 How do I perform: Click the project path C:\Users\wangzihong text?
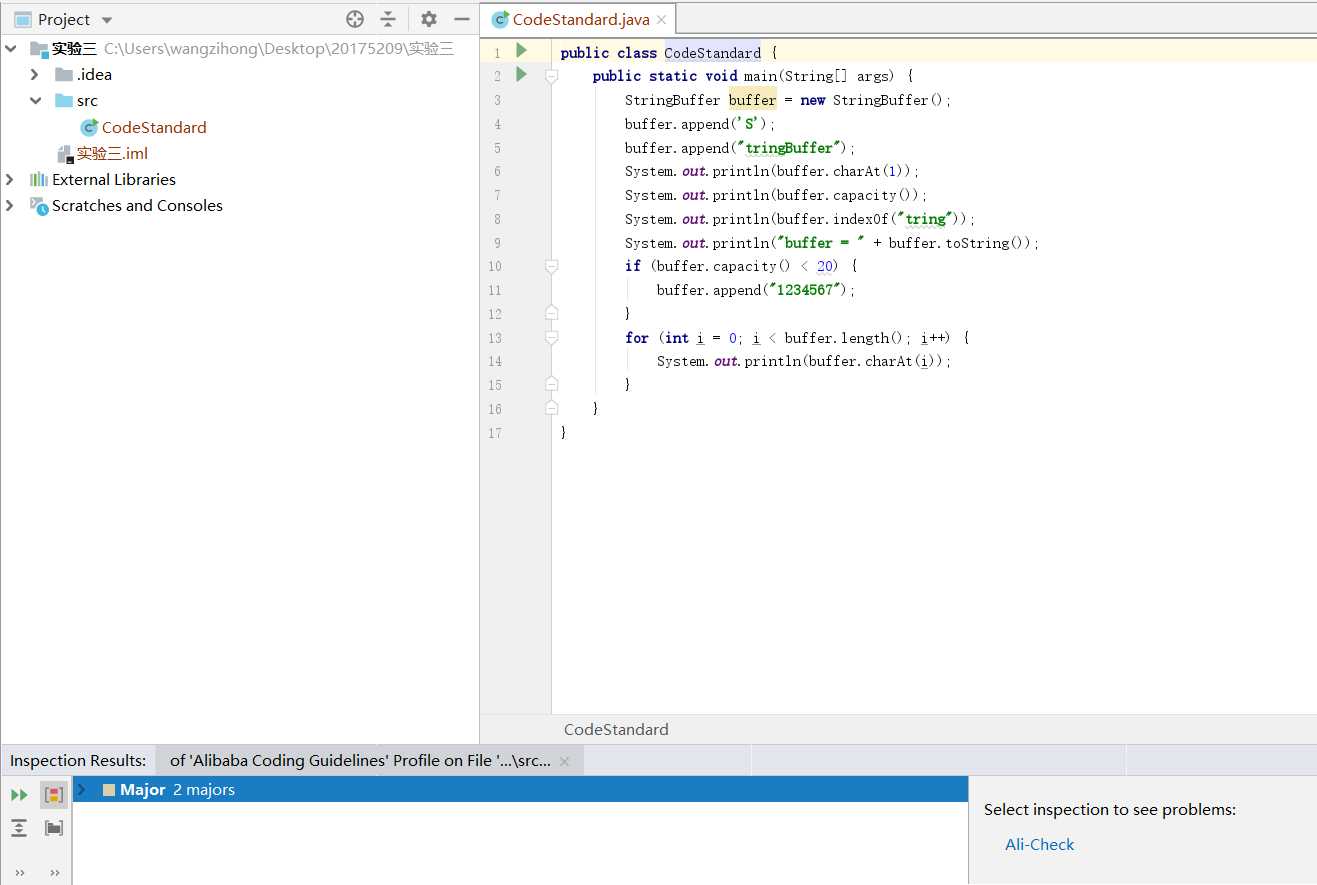click(x=279, y=49)
